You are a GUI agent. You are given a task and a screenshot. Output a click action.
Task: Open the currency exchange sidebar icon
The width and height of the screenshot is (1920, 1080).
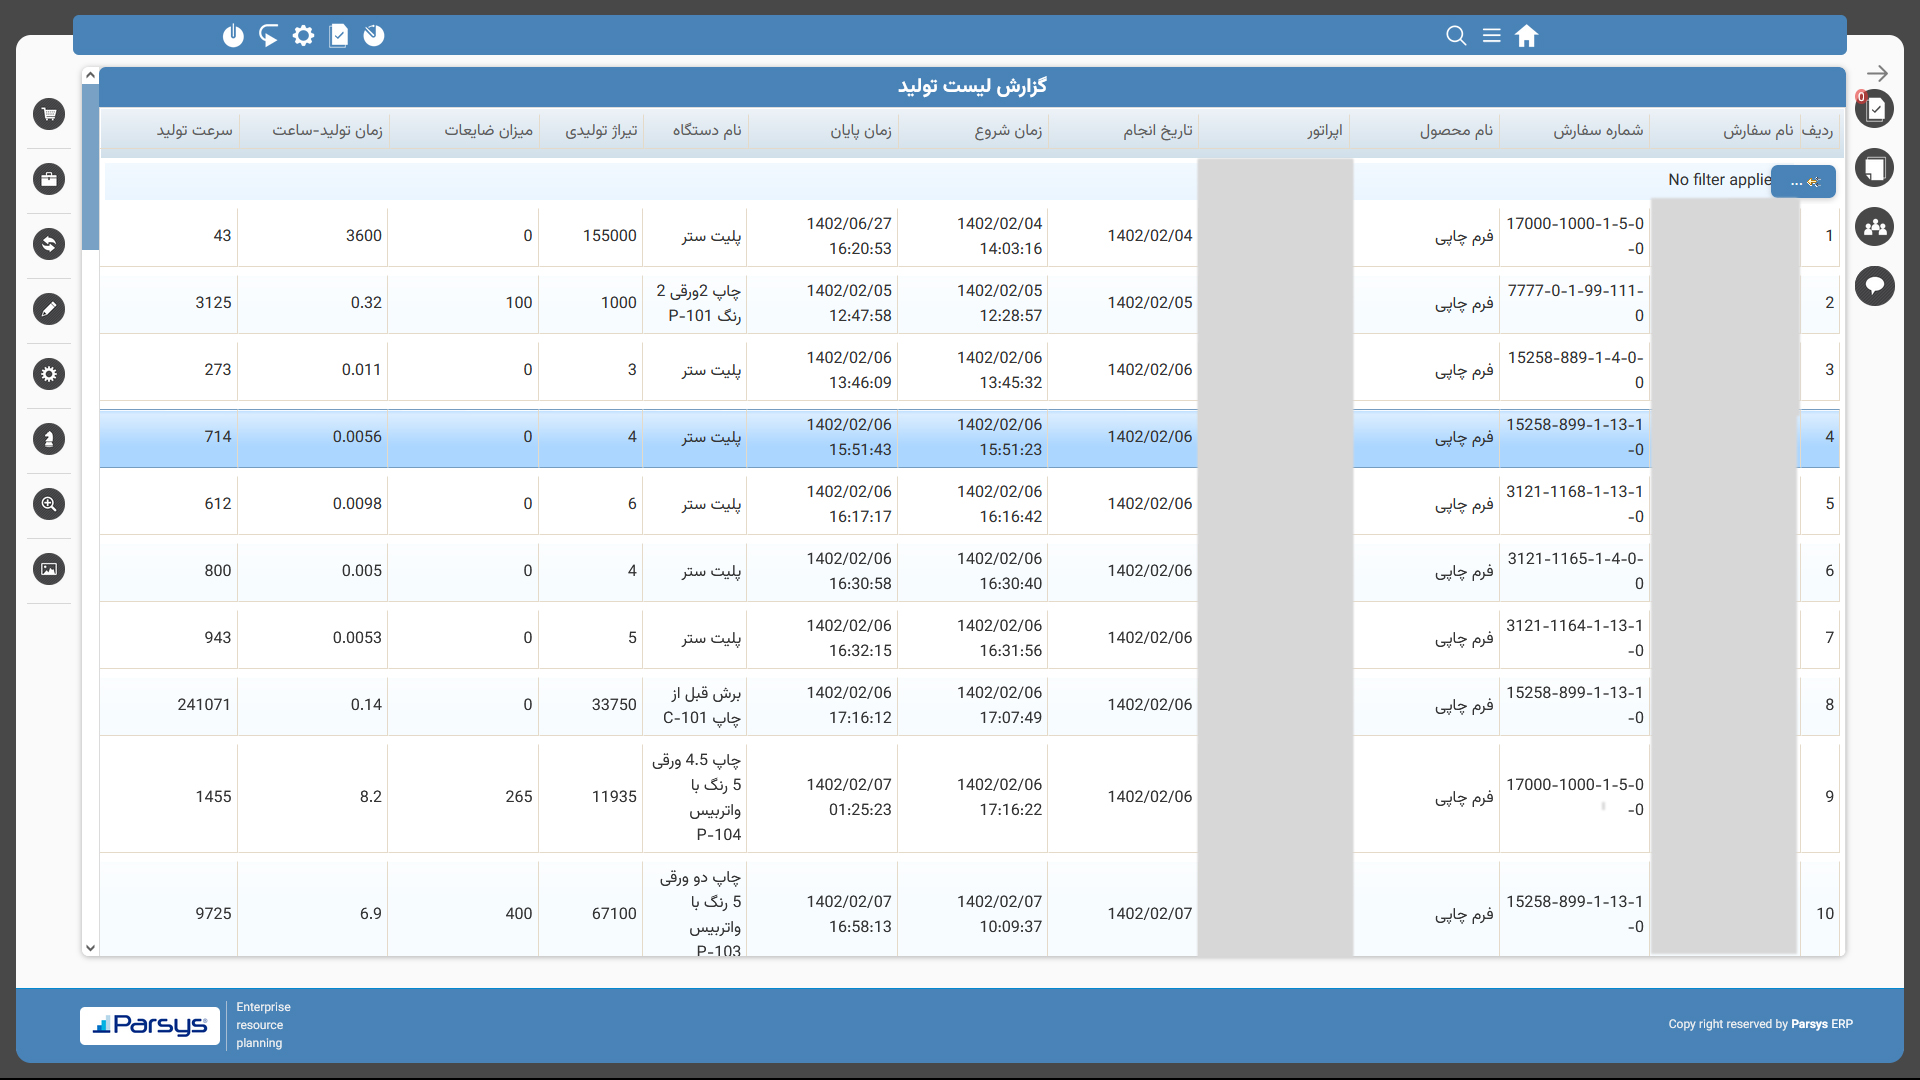coord(49,244)
